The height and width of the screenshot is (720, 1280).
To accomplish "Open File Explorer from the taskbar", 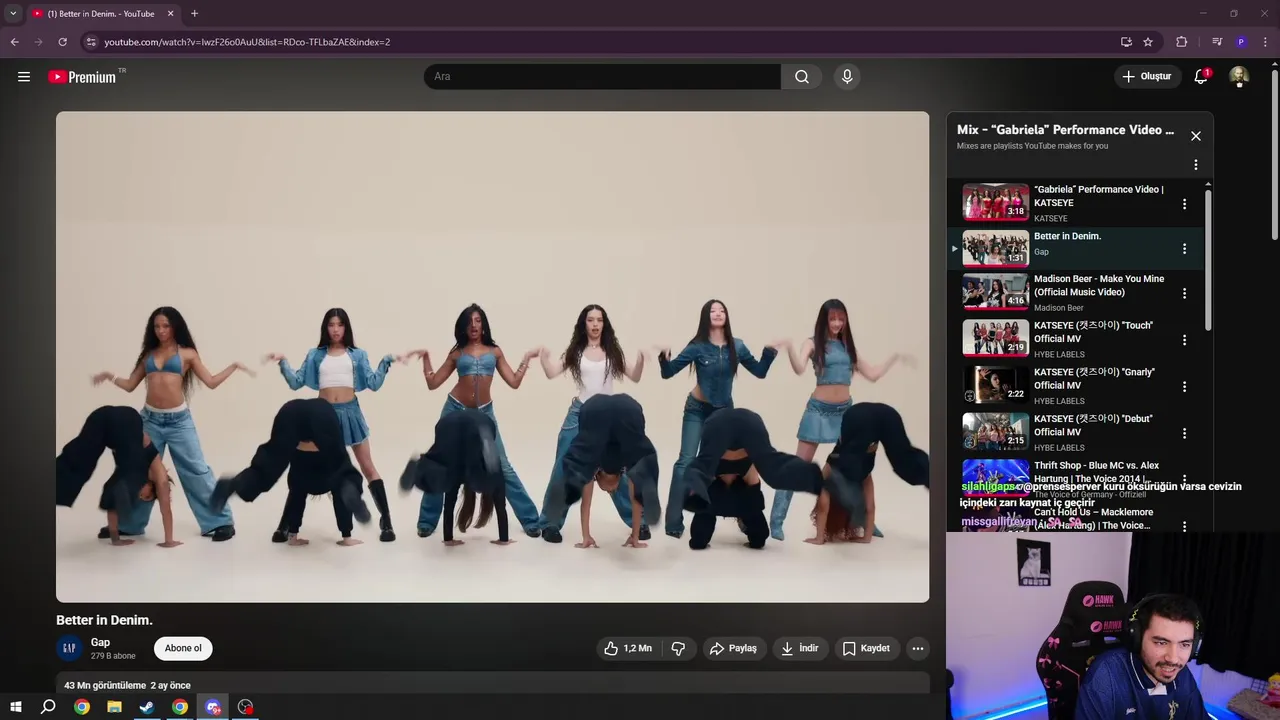I will click(114, 707).
